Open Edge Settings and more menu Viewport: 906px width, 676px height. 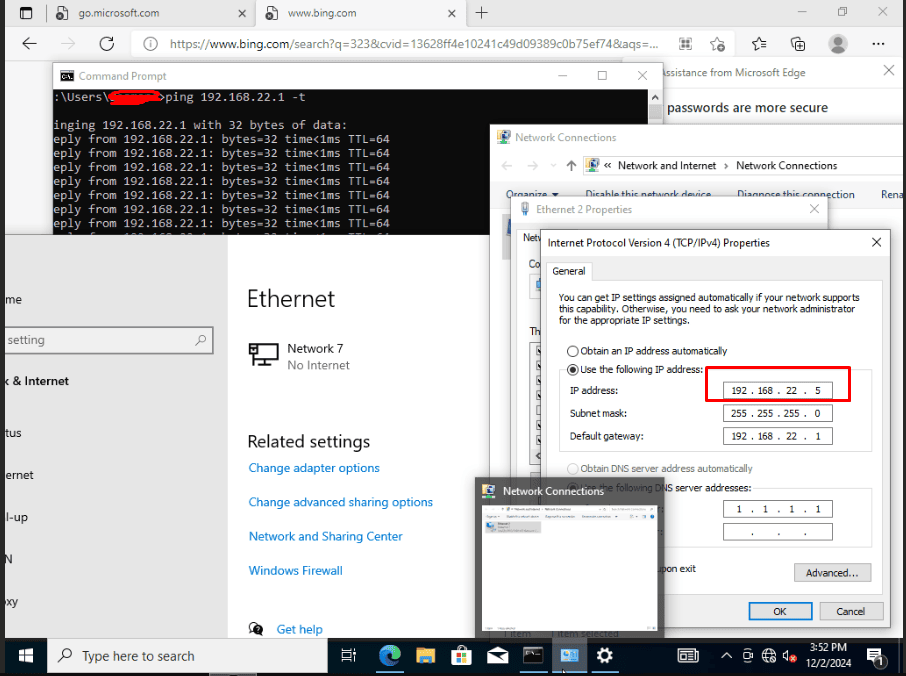click(x=878, y=44)
